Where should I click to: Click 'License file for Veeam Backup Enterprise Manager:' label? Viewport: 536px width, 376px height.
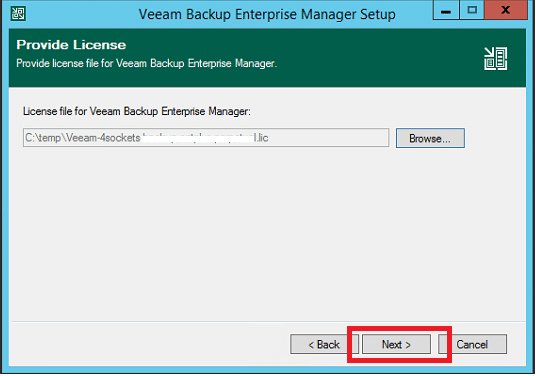click(137, 111)
